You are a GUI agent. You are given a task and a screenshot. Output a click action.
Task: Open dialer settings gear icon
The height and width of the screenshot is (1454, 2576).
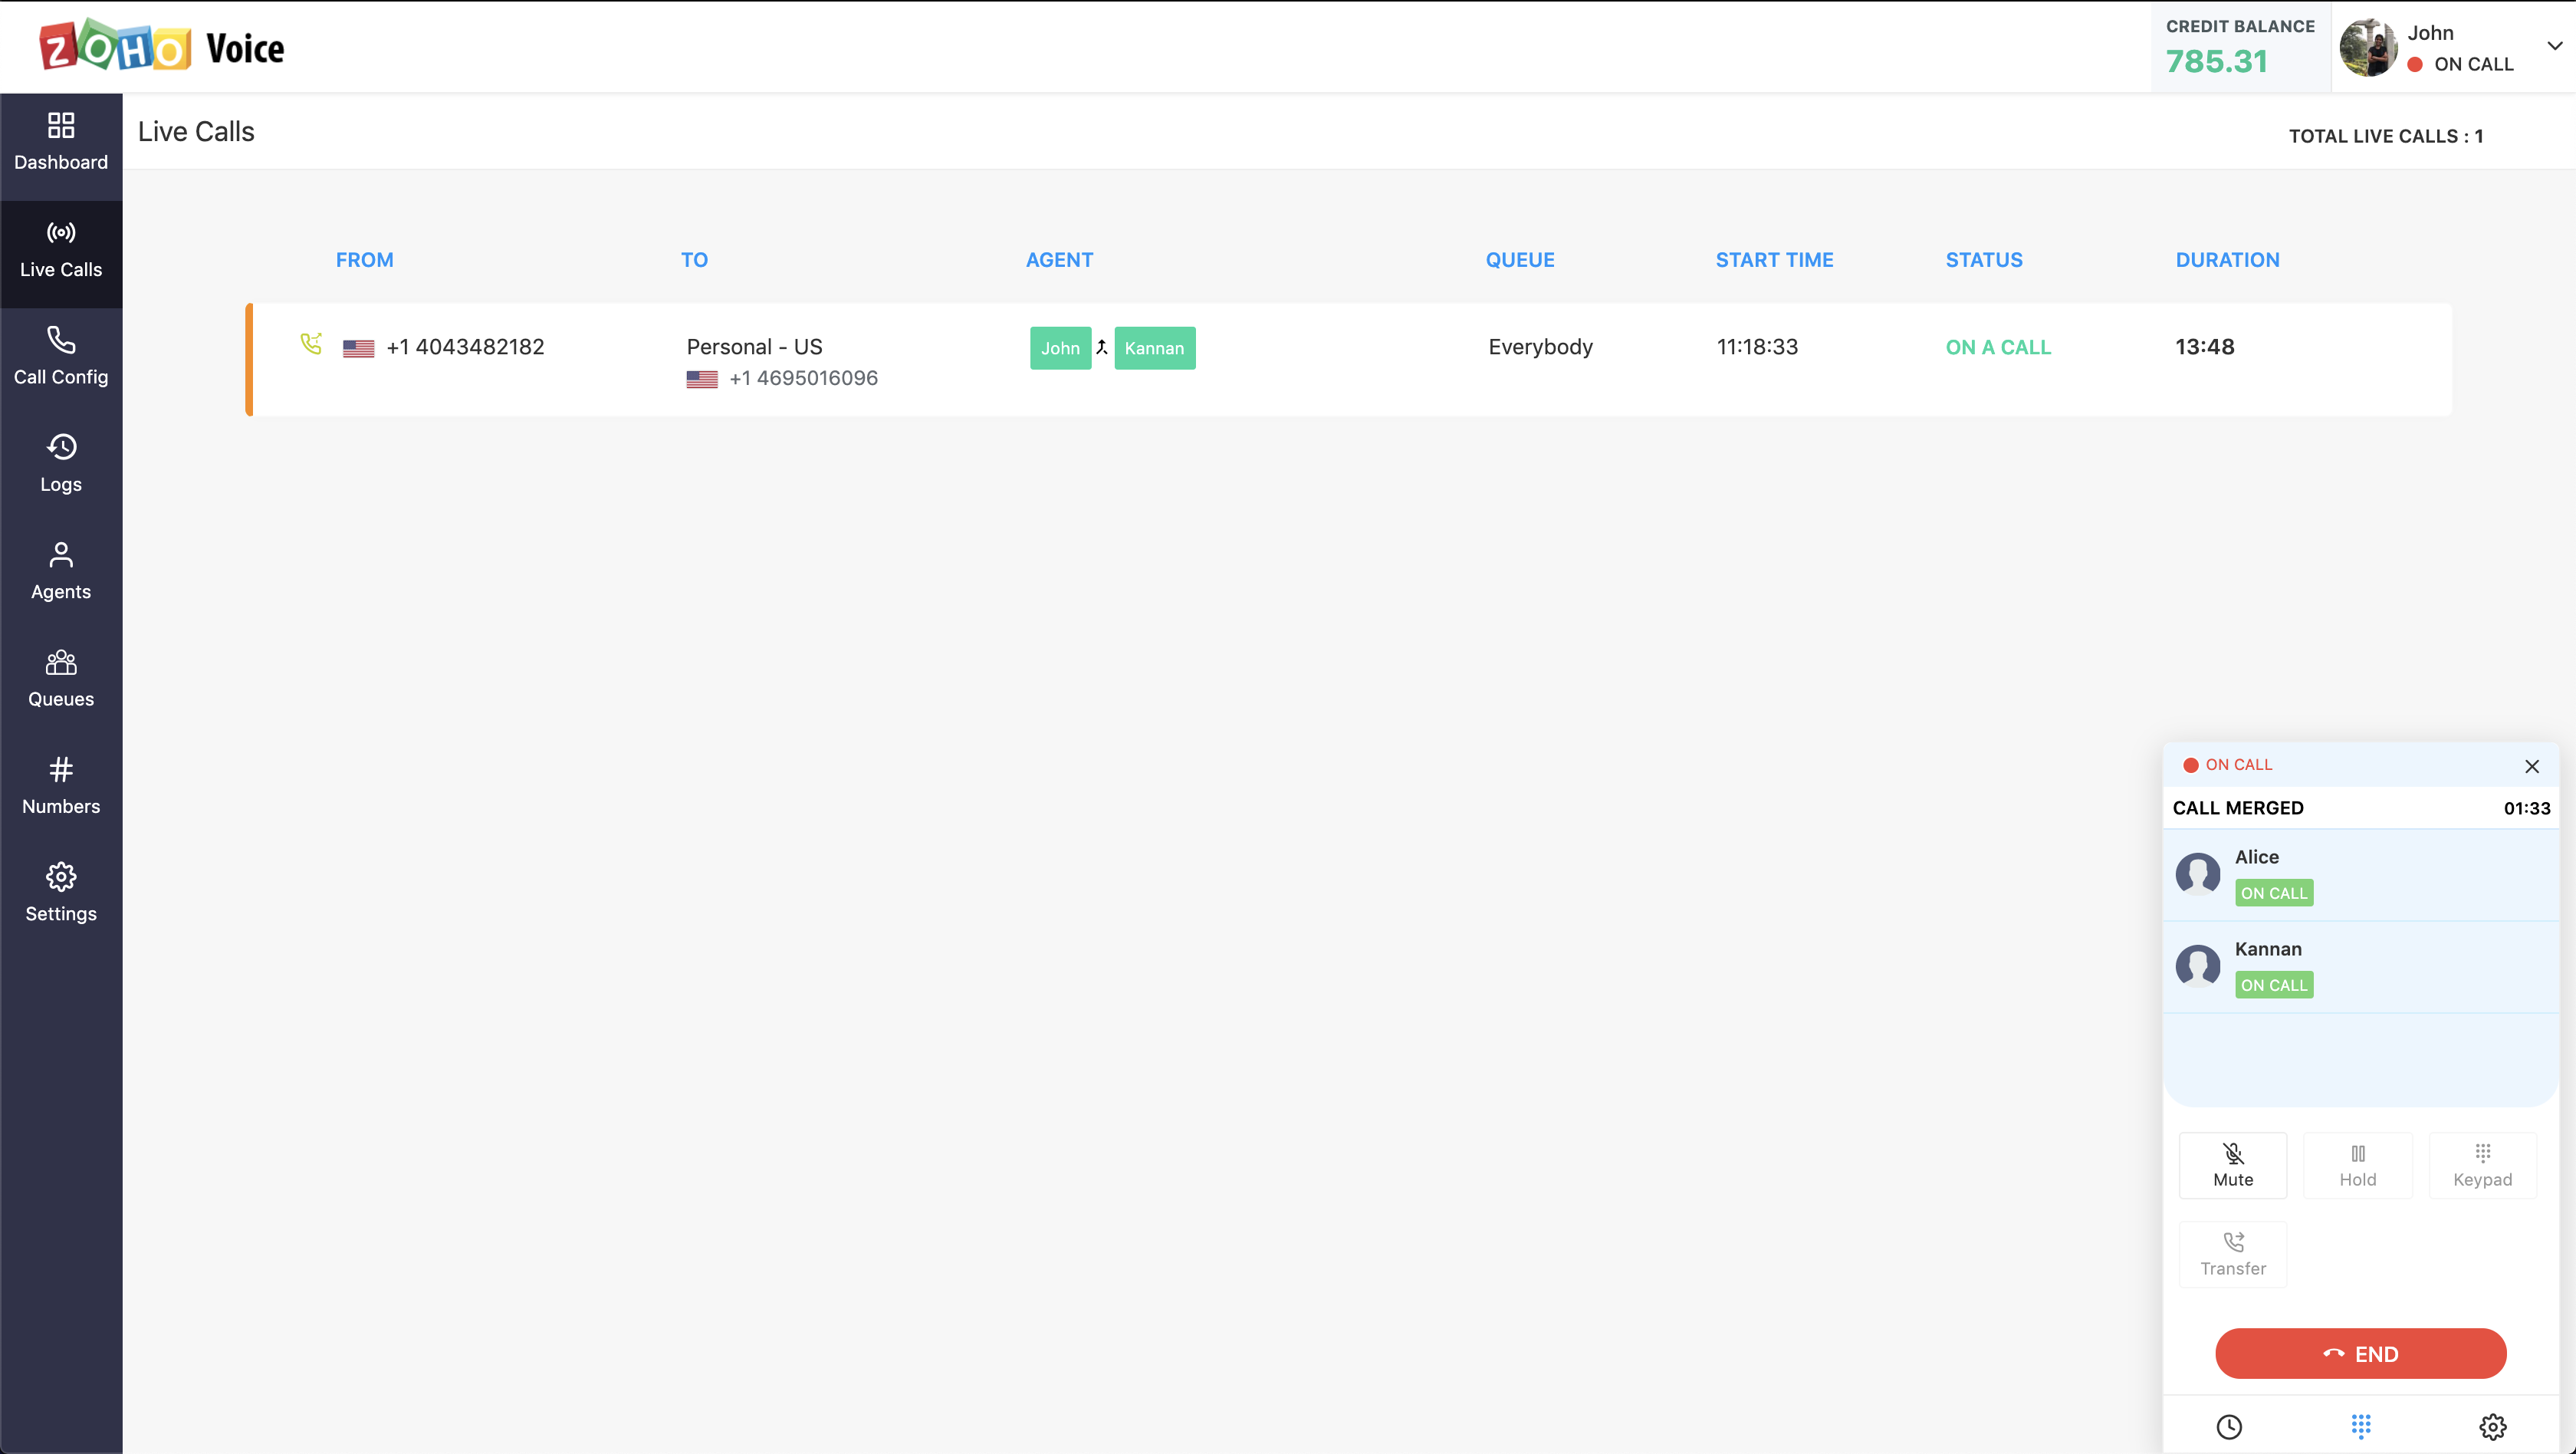(x=2492, y=1426)
